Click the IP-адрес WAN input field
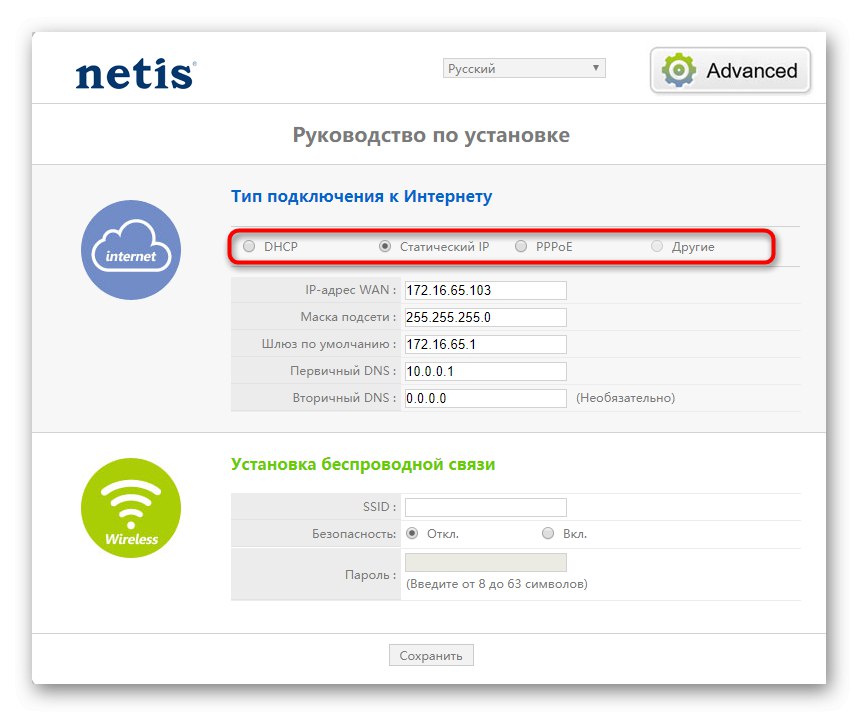The image size is (858, 716). (x=484, y=290)
